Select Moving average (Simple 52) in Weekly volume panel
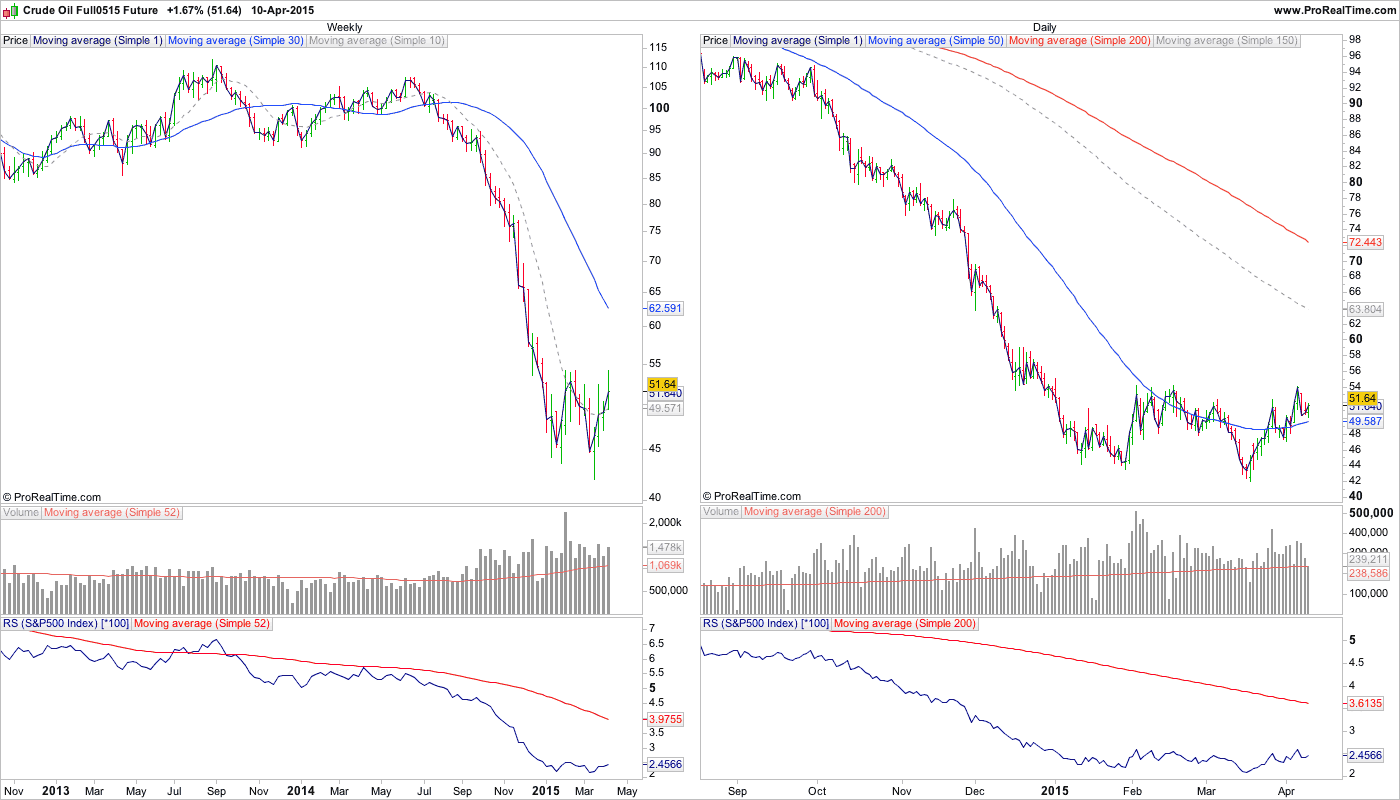Viewport: 1400px width, 800px height. pyautogui.click(x=111, y=512)
